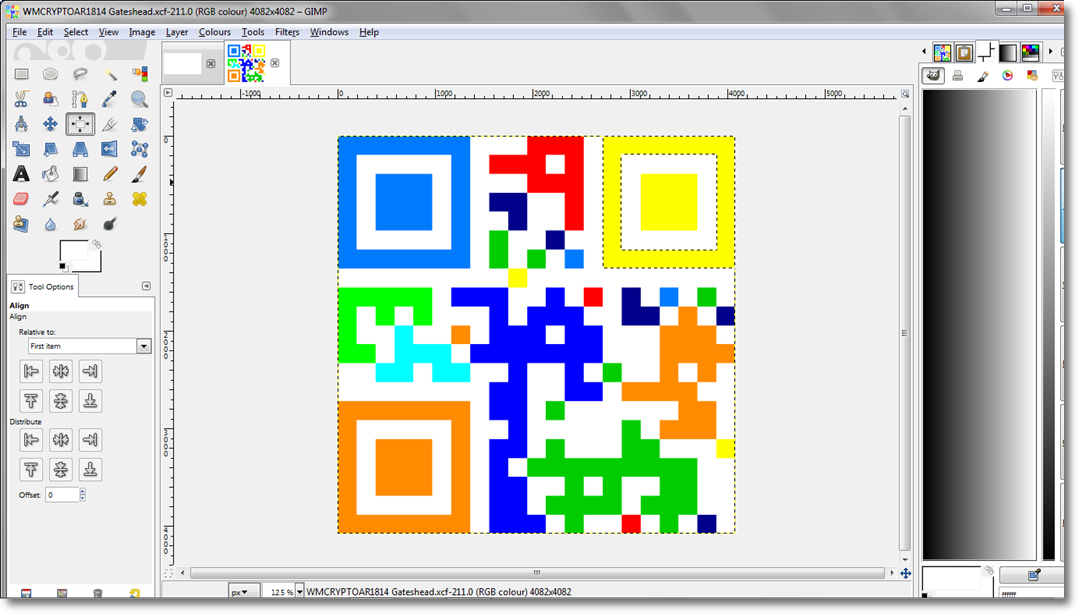Open the Layer menu
Viewport: 1080px width, 615px height.
click(x=177, y=32)
